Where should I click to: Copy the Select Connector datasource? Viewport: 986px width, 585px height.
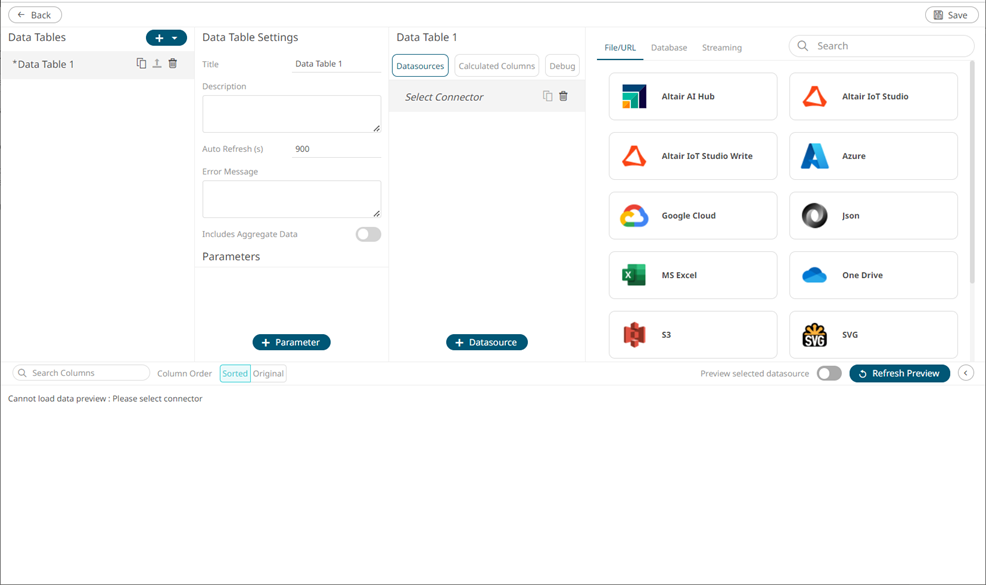pos(547,97)
